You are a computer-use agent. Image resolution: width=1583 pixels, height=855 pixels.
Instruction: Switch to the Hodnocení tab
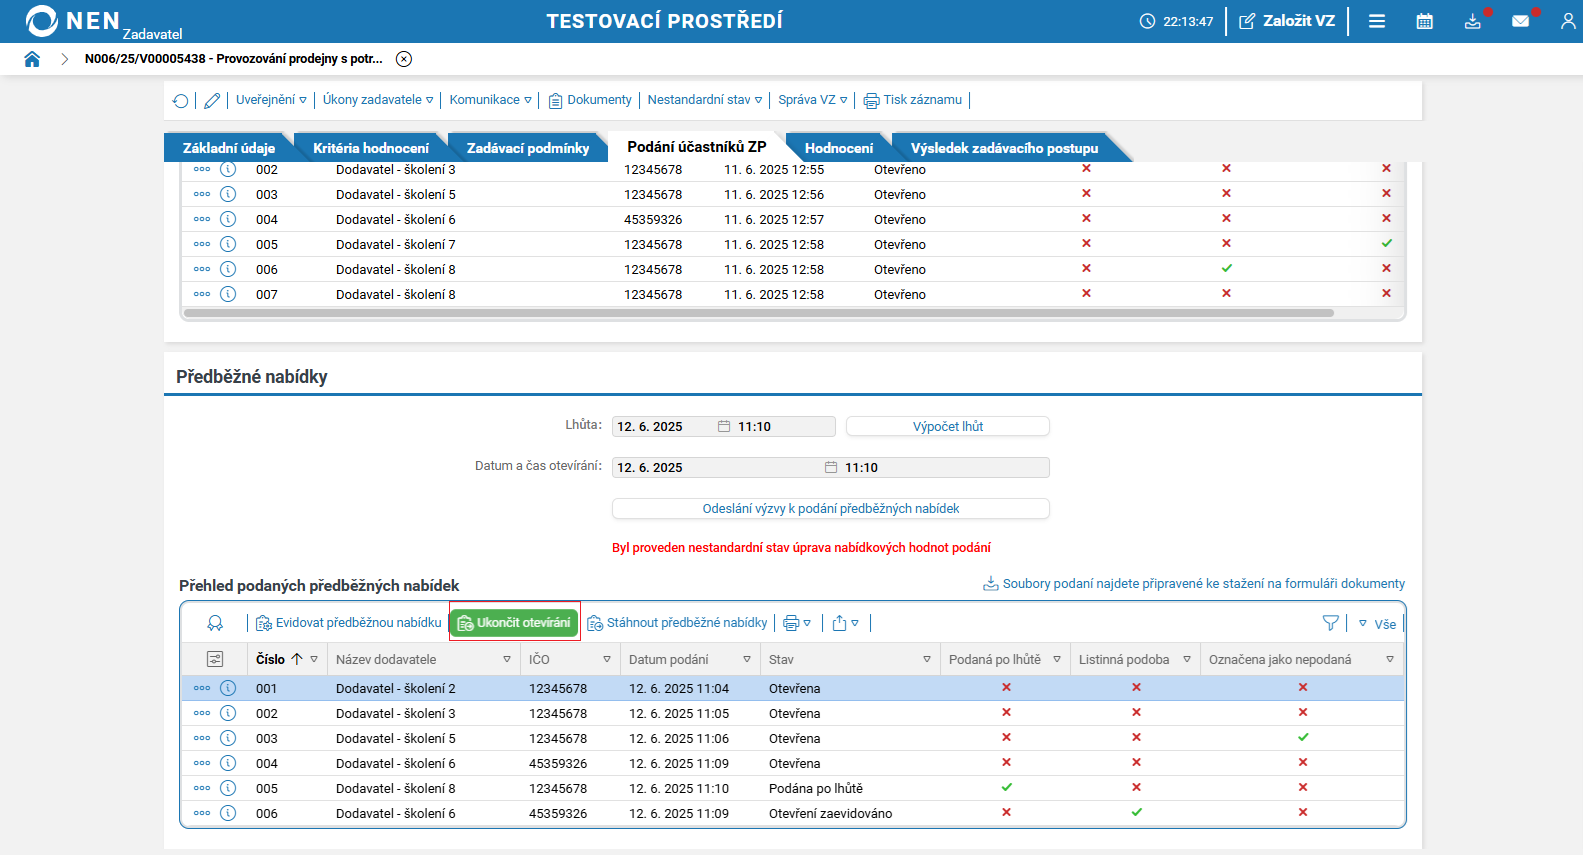coord(838,148)
